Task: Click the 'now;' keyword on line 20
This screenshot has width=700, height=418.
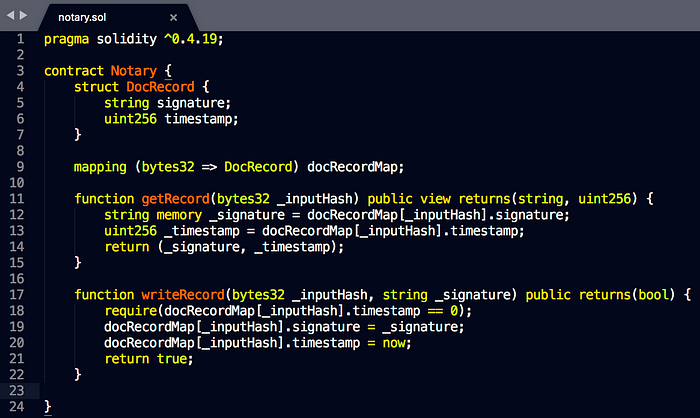Action: pos(397,343)
